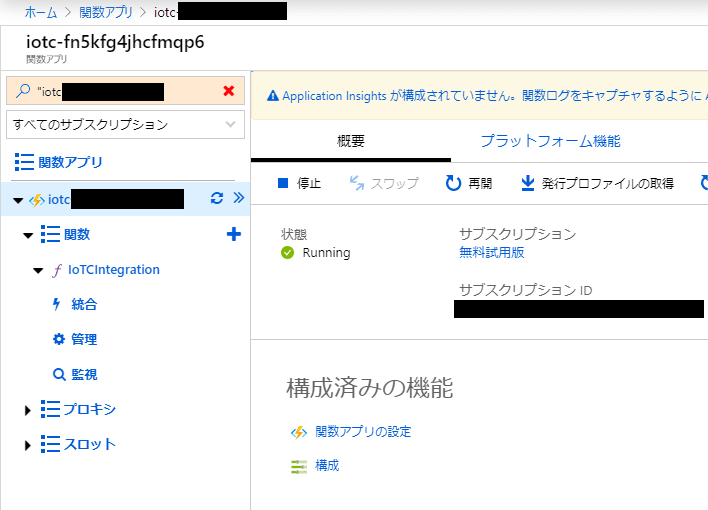
Task: Collapse the iotc function app node
Action: click(18, 200)
